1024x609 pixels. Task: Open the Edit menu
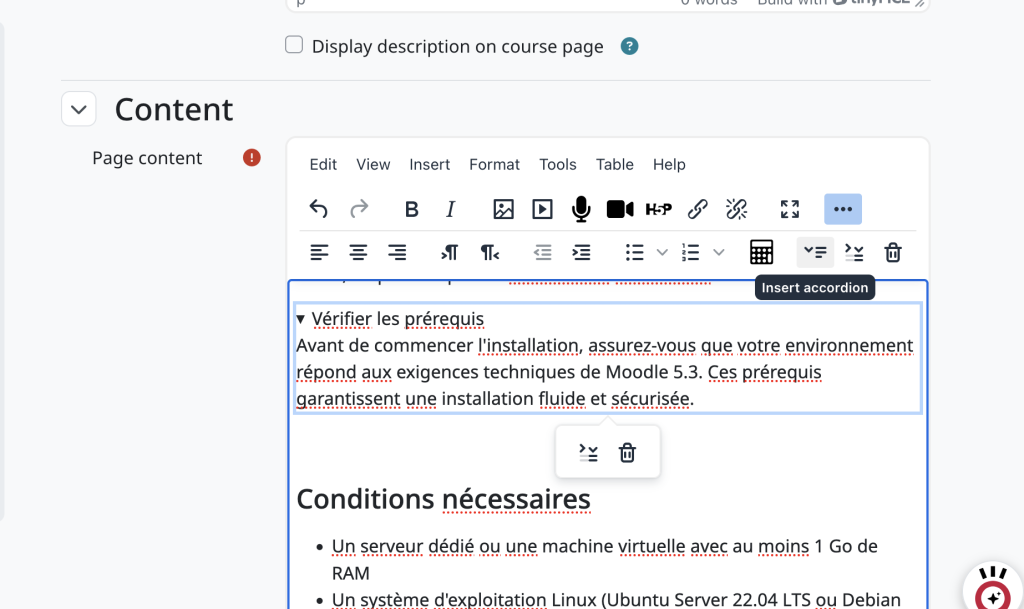point(323,164)
